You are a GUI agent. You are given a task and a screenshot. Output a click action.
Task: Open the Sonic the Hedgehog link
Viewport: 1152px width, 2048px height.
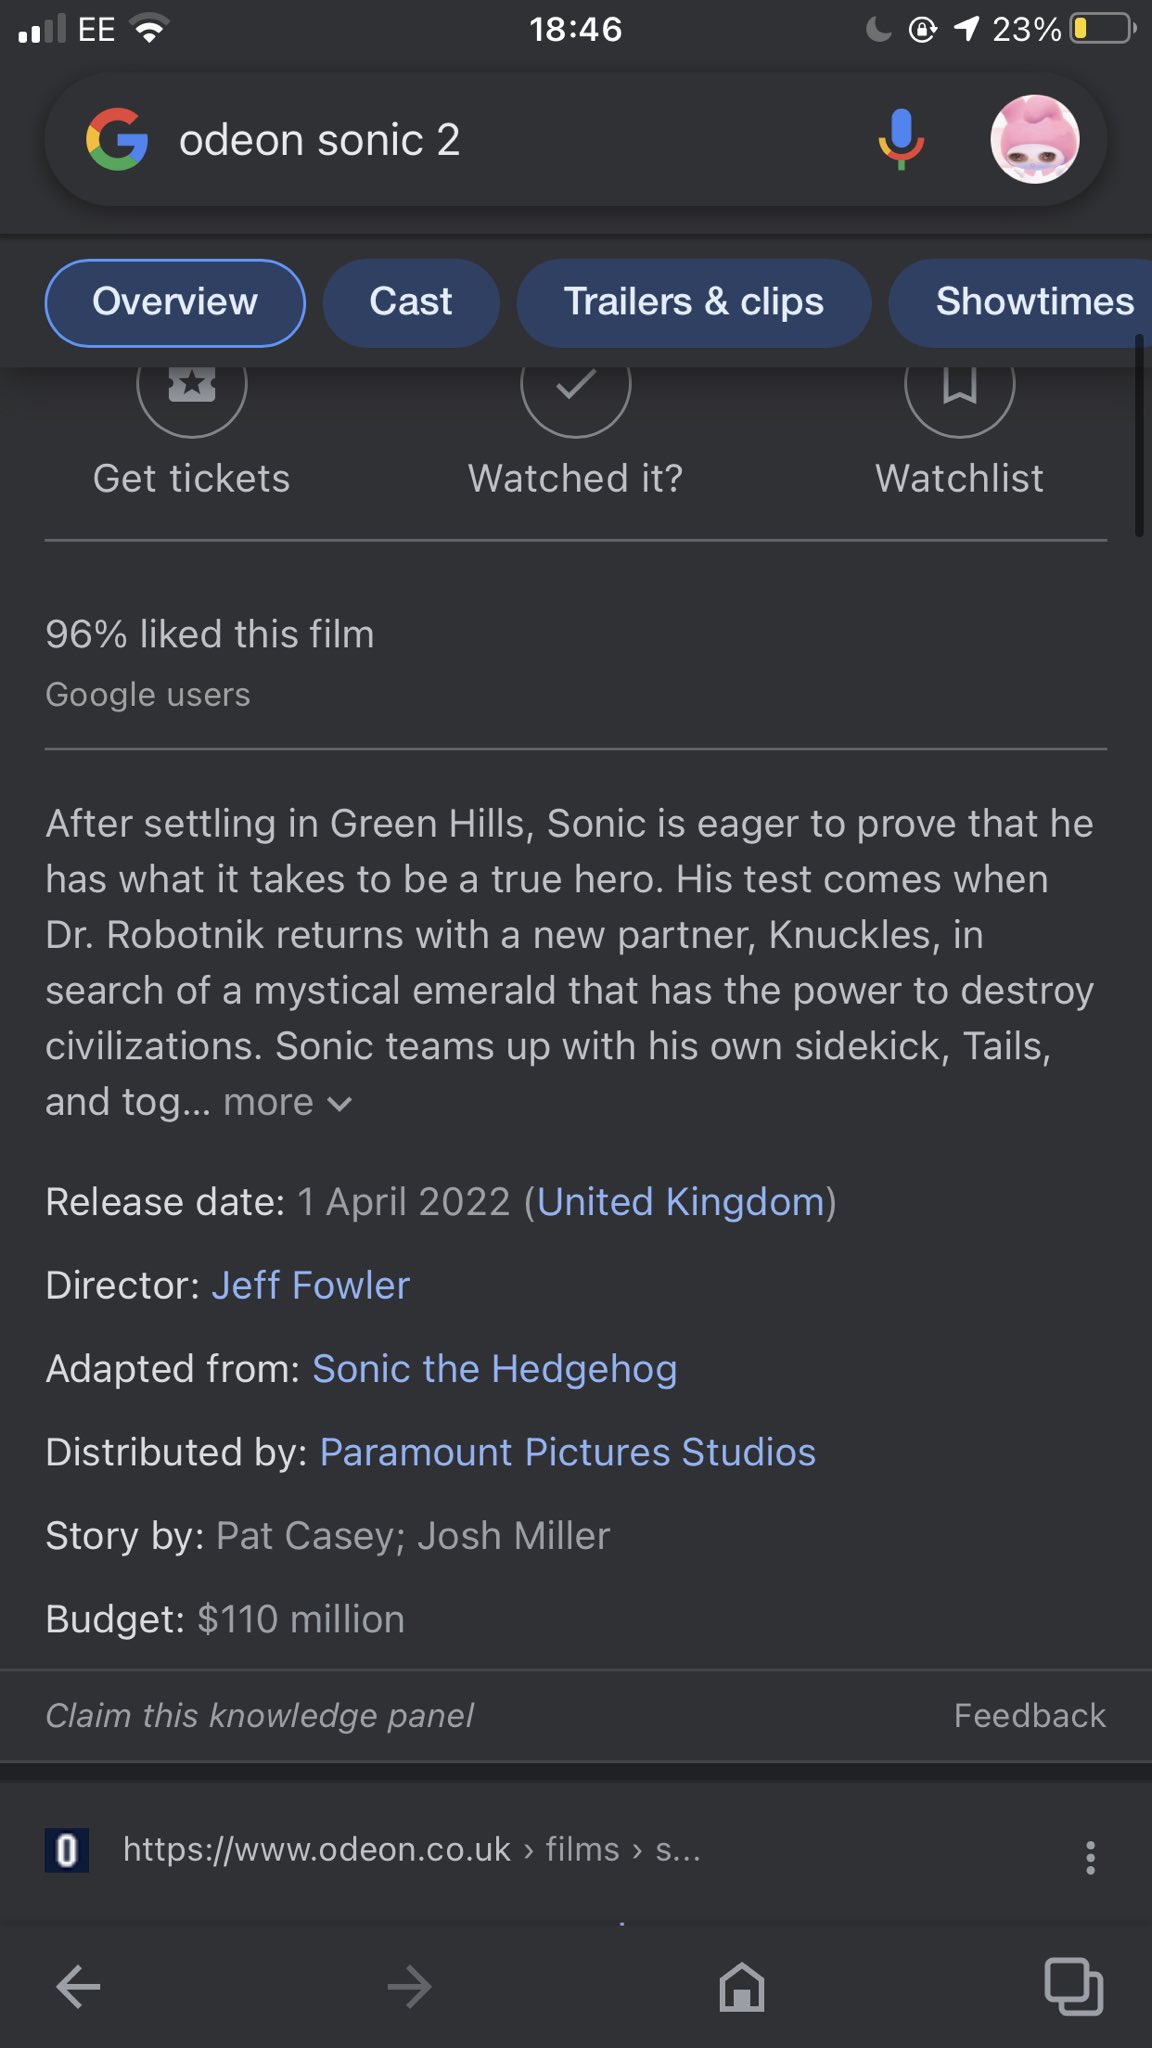point(494,1369)
